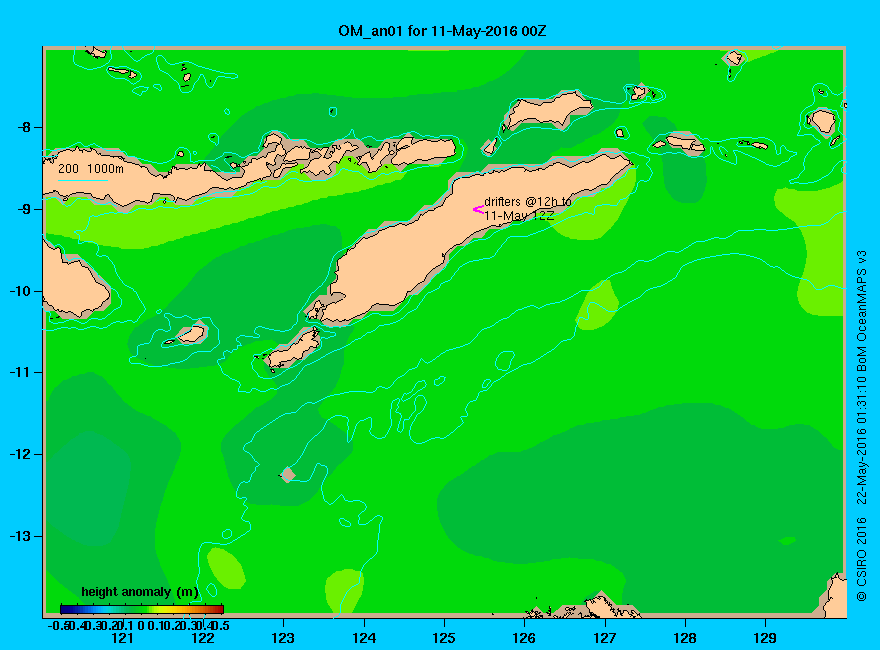
Task: Click the magenta drifter arrow marker
Action: tap(478, 210)
